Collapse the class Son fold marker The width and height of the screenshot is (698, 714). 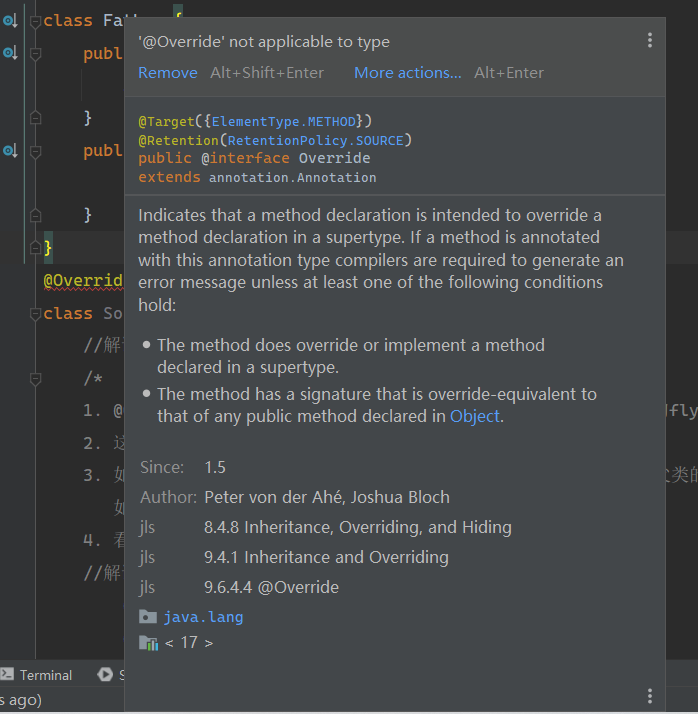pos(35,314)
